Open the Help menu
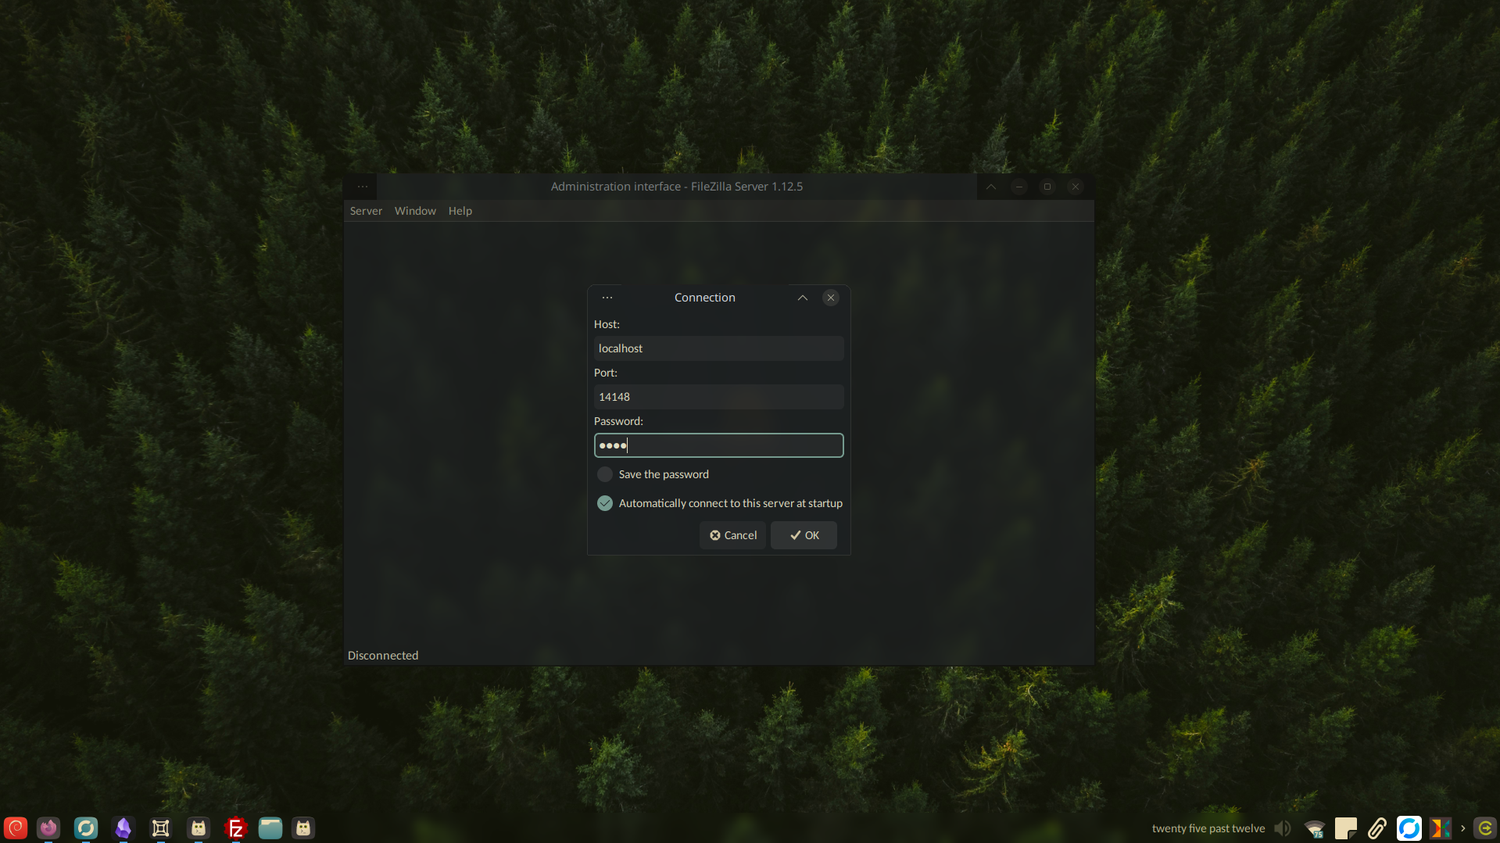Image resolution: width=1500 pixels, height=843 pixels. (460, 211)
